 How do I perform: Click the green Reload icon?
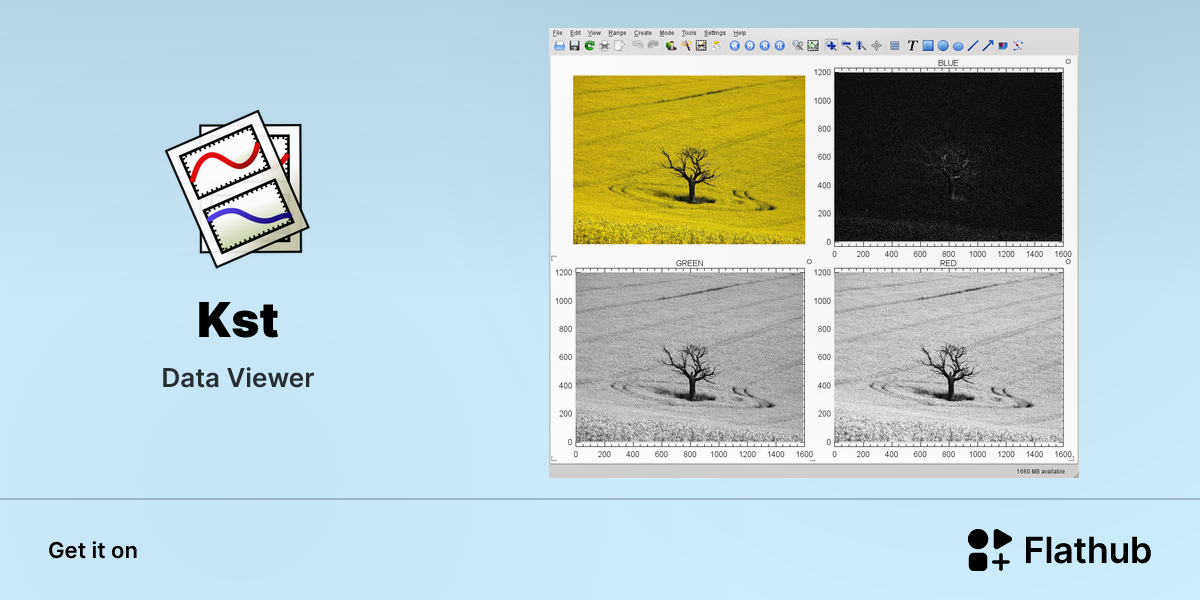click(x=590, y=46)
